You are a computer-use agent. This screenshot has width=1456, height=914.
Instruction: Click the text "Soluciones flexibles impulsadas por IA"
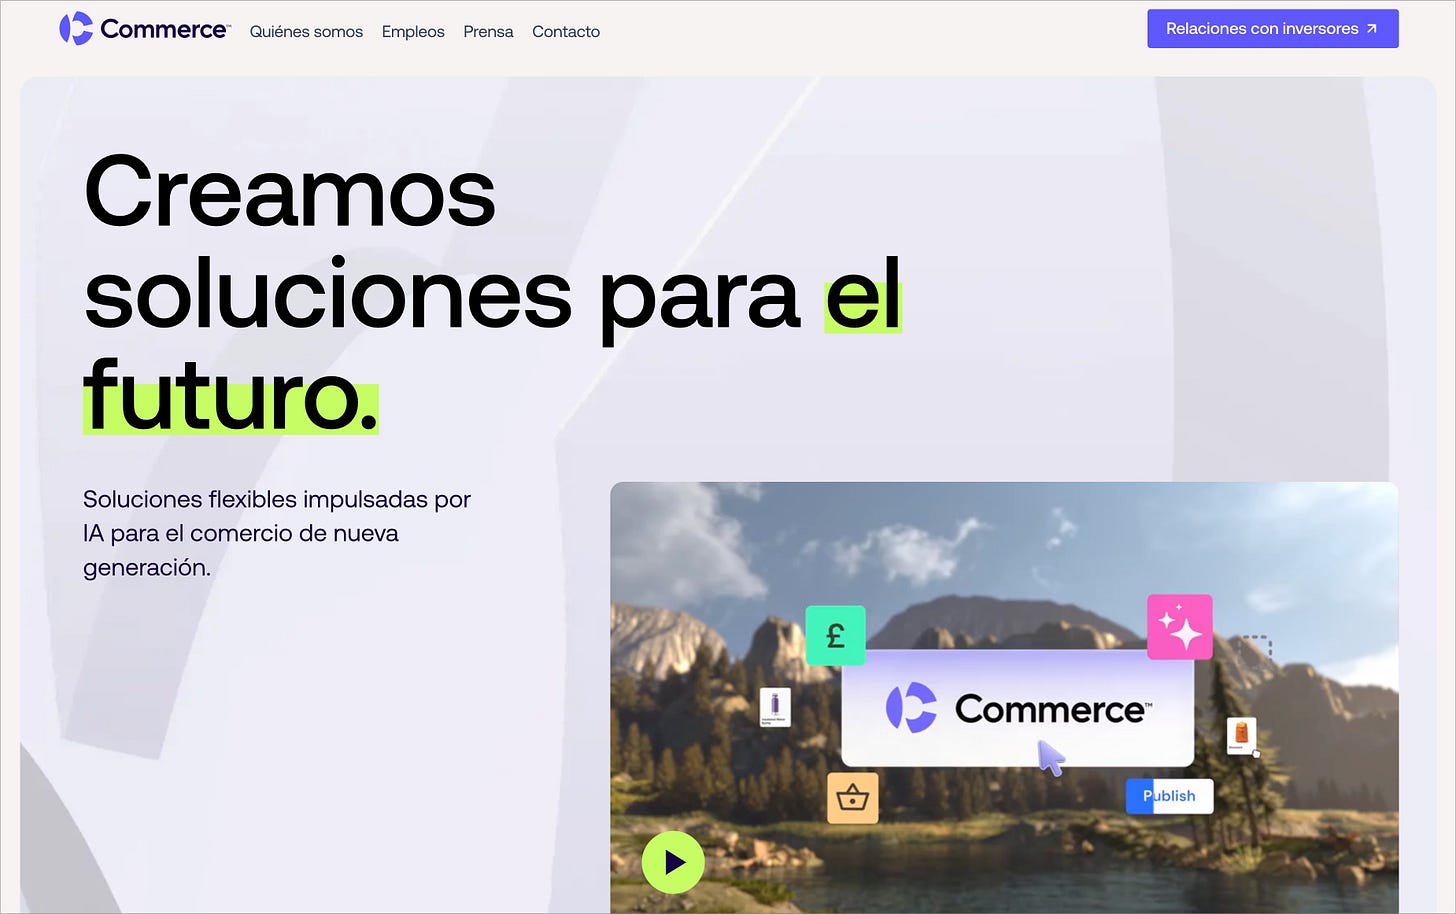point(277,516)
